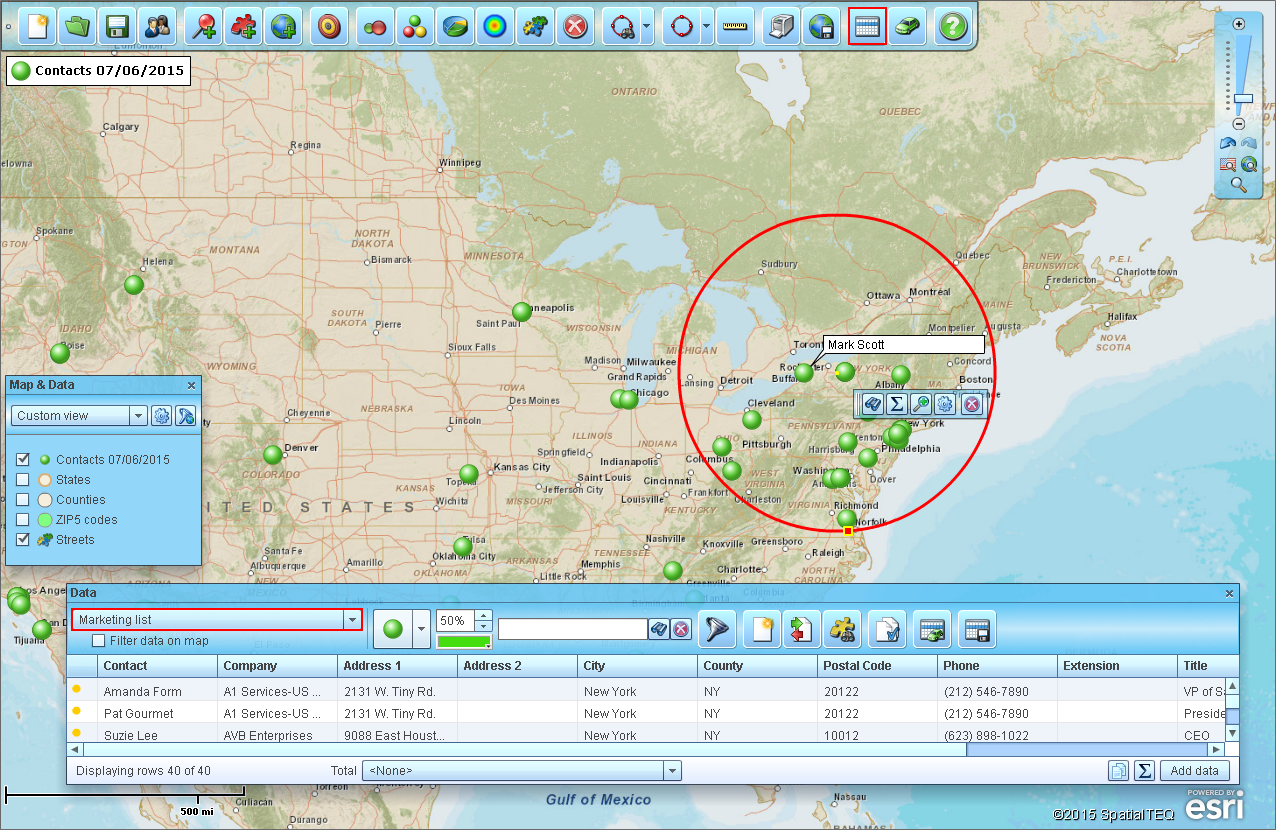The image size is (1276, 830).
Task: Select the red circle drawing tool
Action: click(x=682, y=26)
